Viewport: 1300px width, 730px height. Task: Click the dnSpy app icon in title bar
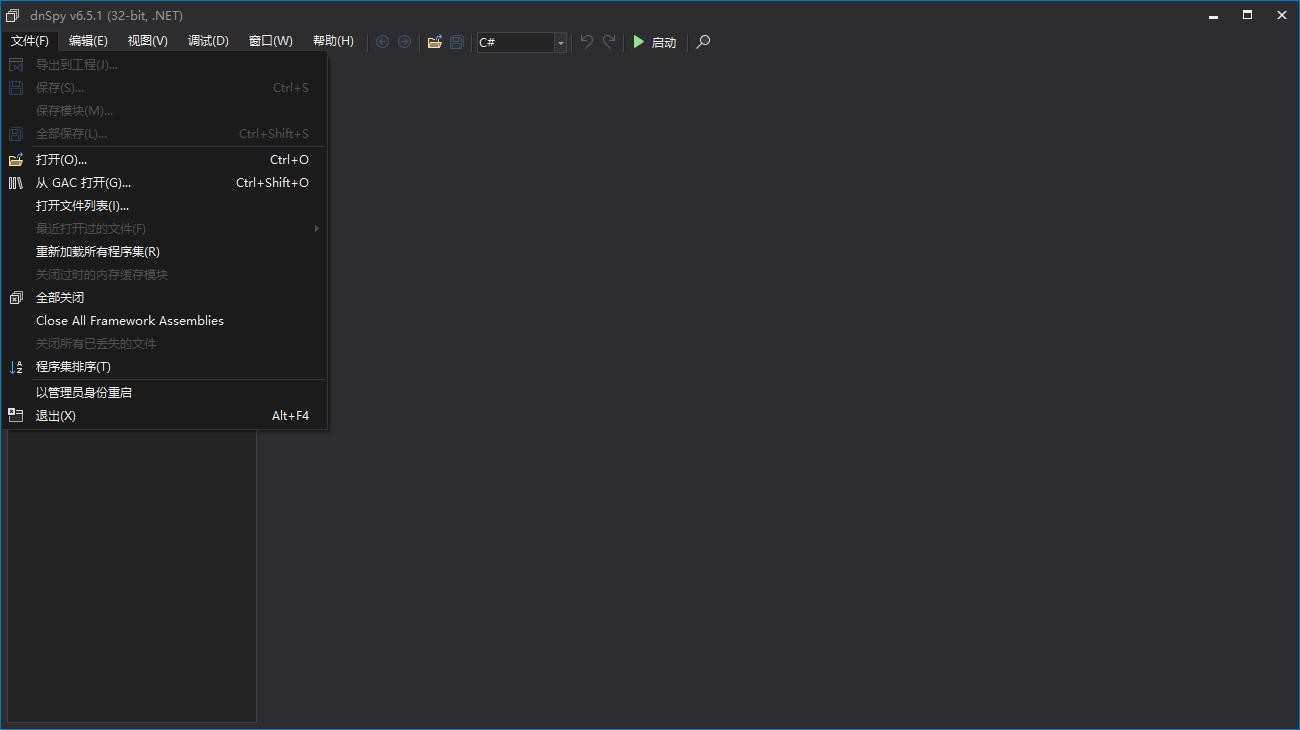click(x=13, y=15)
